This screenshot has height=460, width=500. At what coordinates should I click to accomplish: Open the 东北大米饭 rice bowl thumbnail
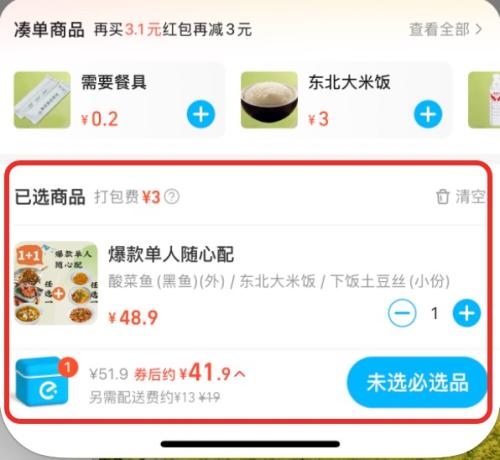click(x=269, y=100)
